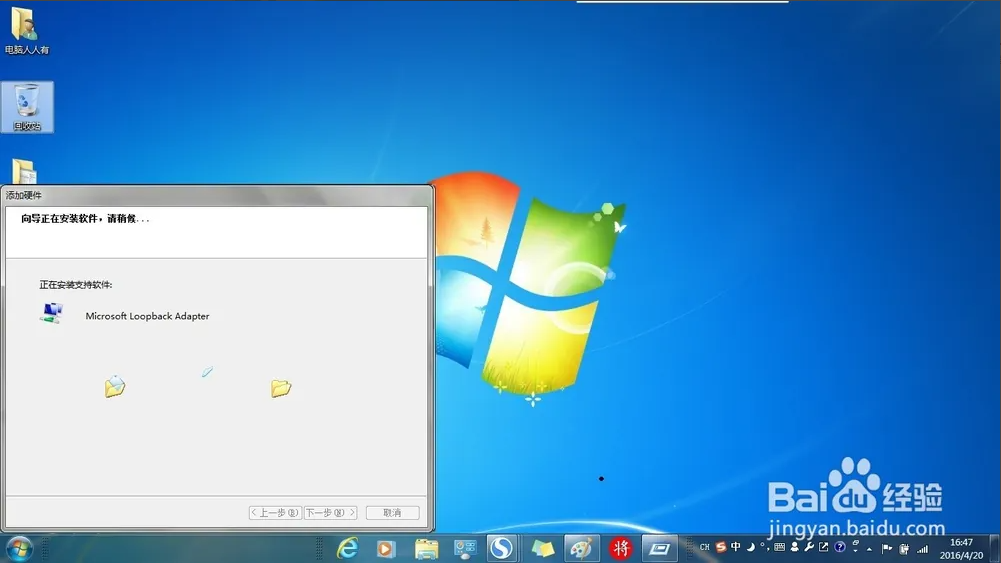Click the network signal tray icon
This screenshot has height=563, width=1001.
point(922,548)
